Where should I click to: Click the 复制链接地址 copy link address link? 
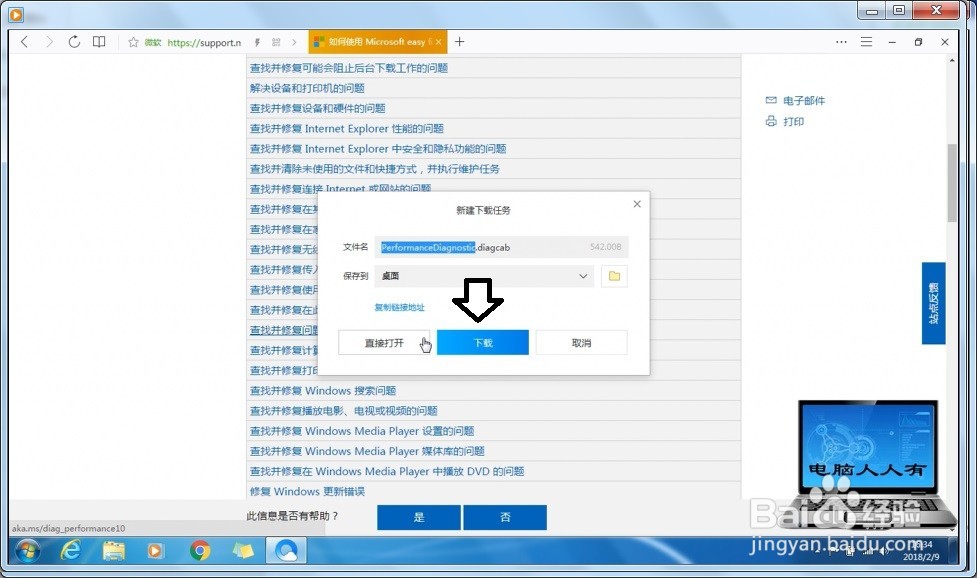point(399,307)
